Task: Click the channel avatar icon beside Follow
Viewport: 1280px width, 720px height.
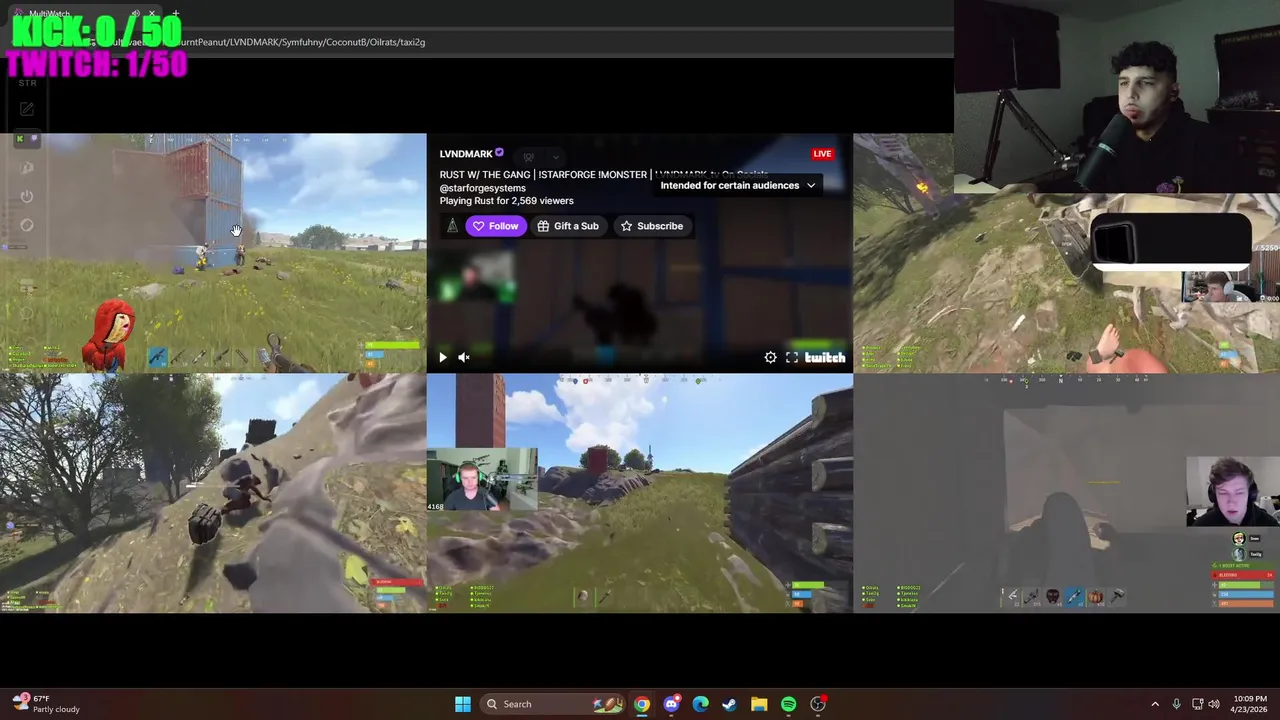Action: point(452,226)
